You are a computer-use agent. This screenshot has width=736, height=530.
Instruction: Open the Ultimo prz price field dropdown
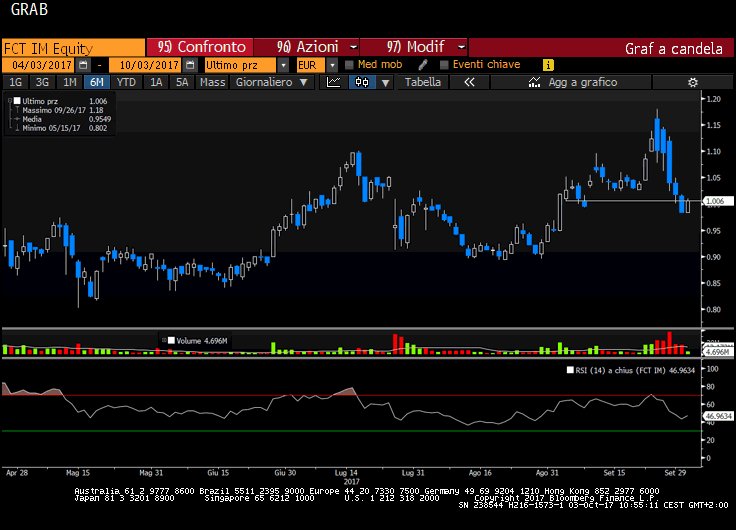(x=285, y=65)
